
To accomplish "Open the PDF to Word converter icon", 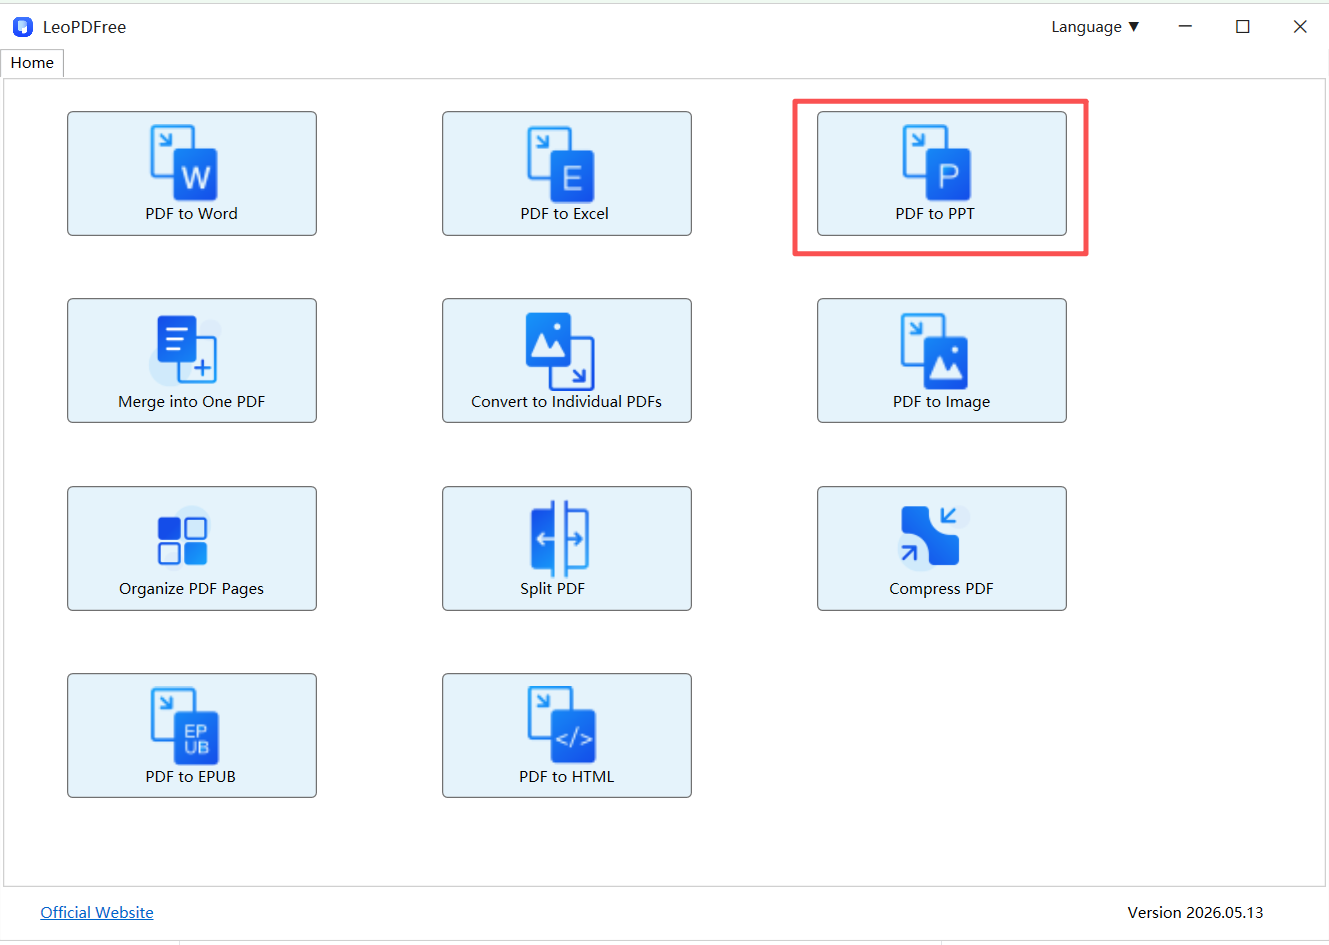I will 184,163.
